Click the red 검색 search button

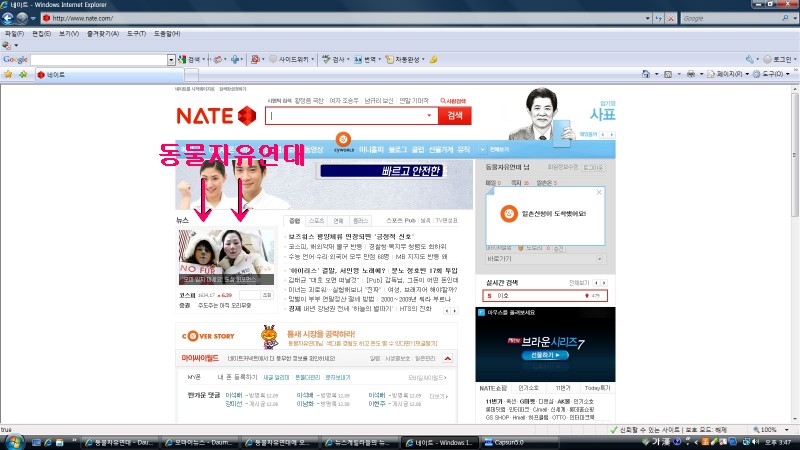click(455, 116)
